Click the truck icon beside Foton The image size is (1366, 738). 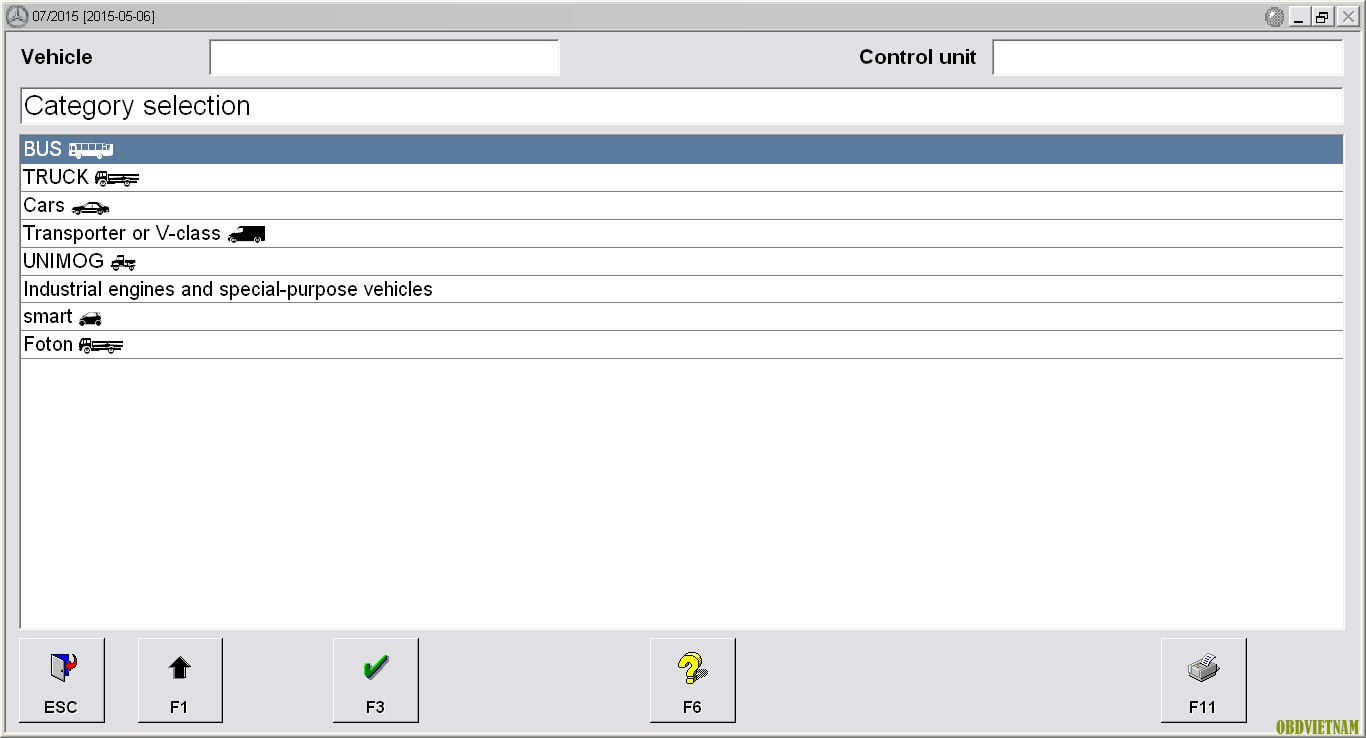100,347
